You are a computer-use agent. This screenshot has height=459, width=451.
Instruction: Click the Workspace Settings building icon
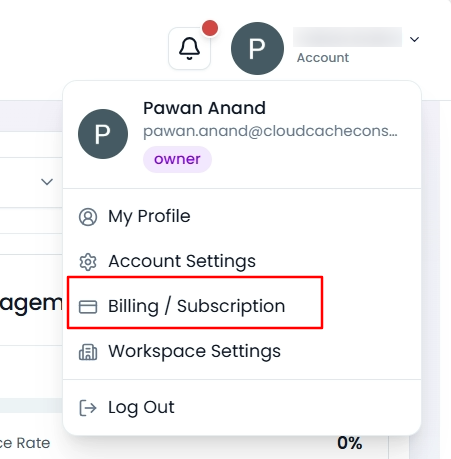point(88,352)
